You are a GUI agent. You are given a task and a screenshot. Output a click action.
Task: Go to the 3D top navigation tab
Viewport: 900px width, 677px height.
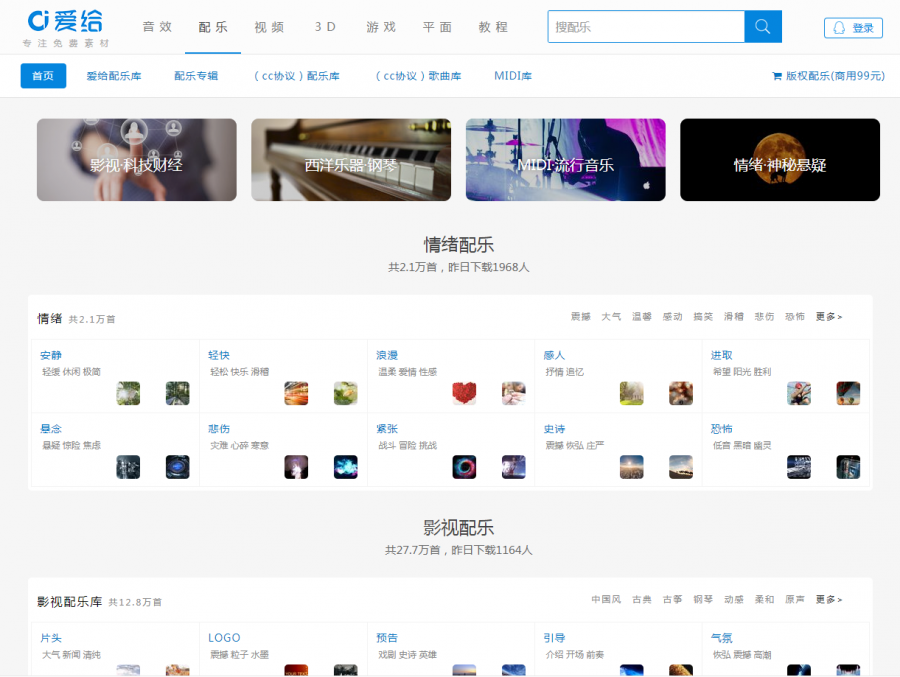[325, 27]
